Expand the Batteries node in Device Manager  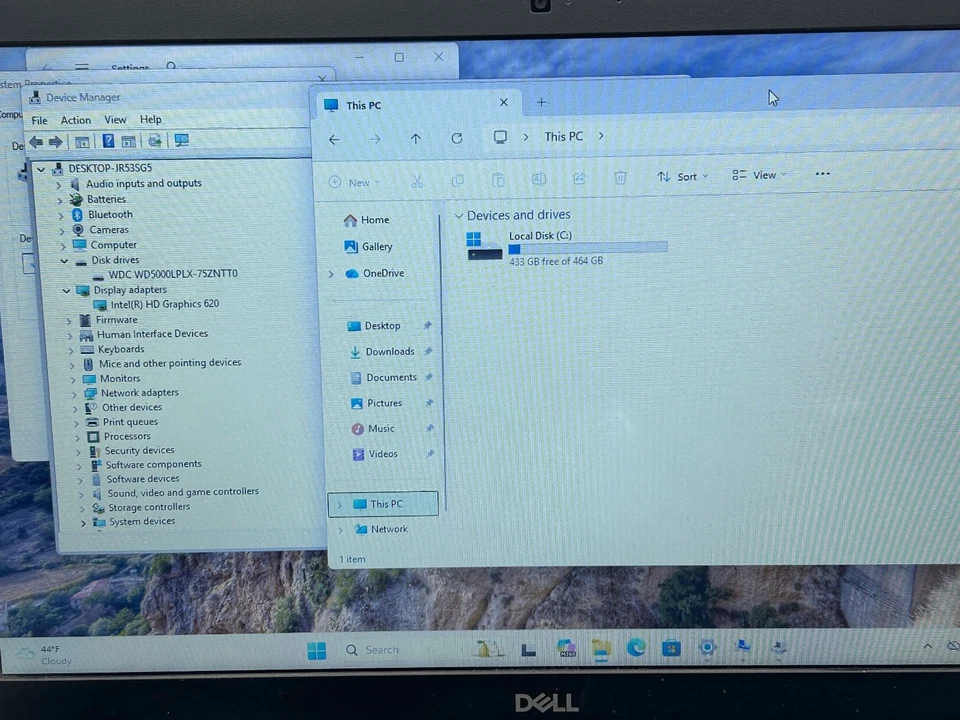coord(60,200)
